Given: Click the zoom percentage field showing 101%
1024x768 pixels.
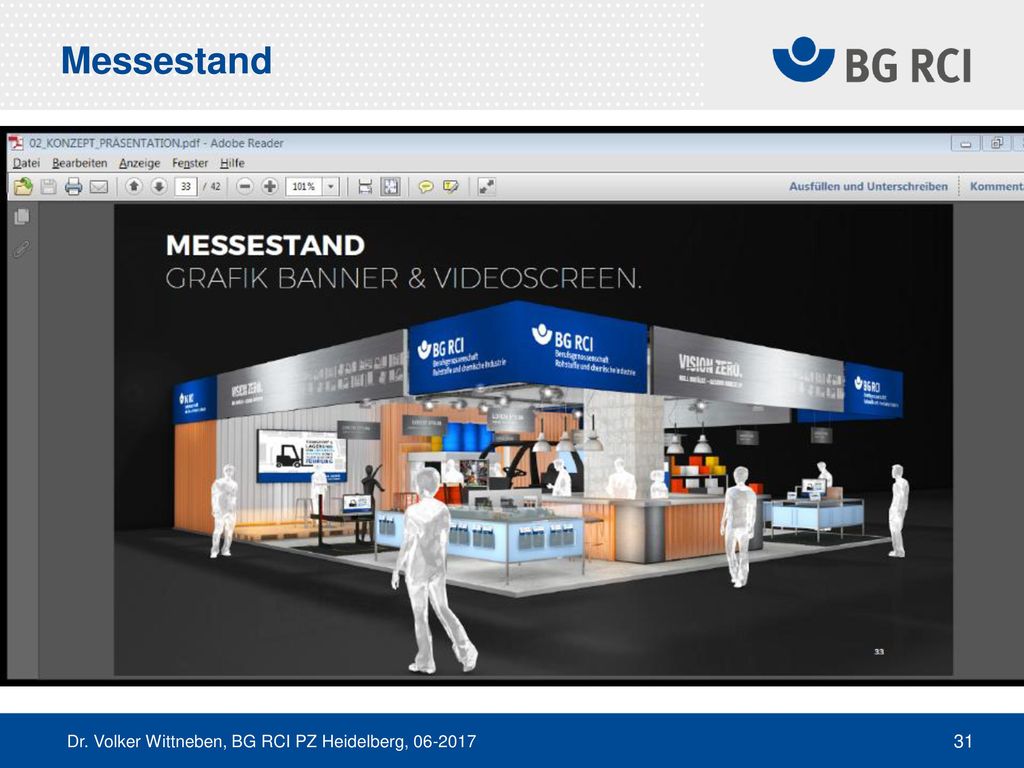Looking at the screenshot, I should [304, 187].
